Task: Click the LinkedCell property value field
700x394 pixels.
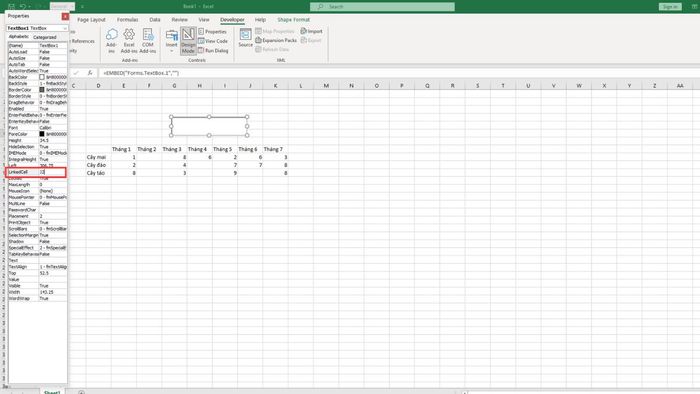Action: point(52,172)
